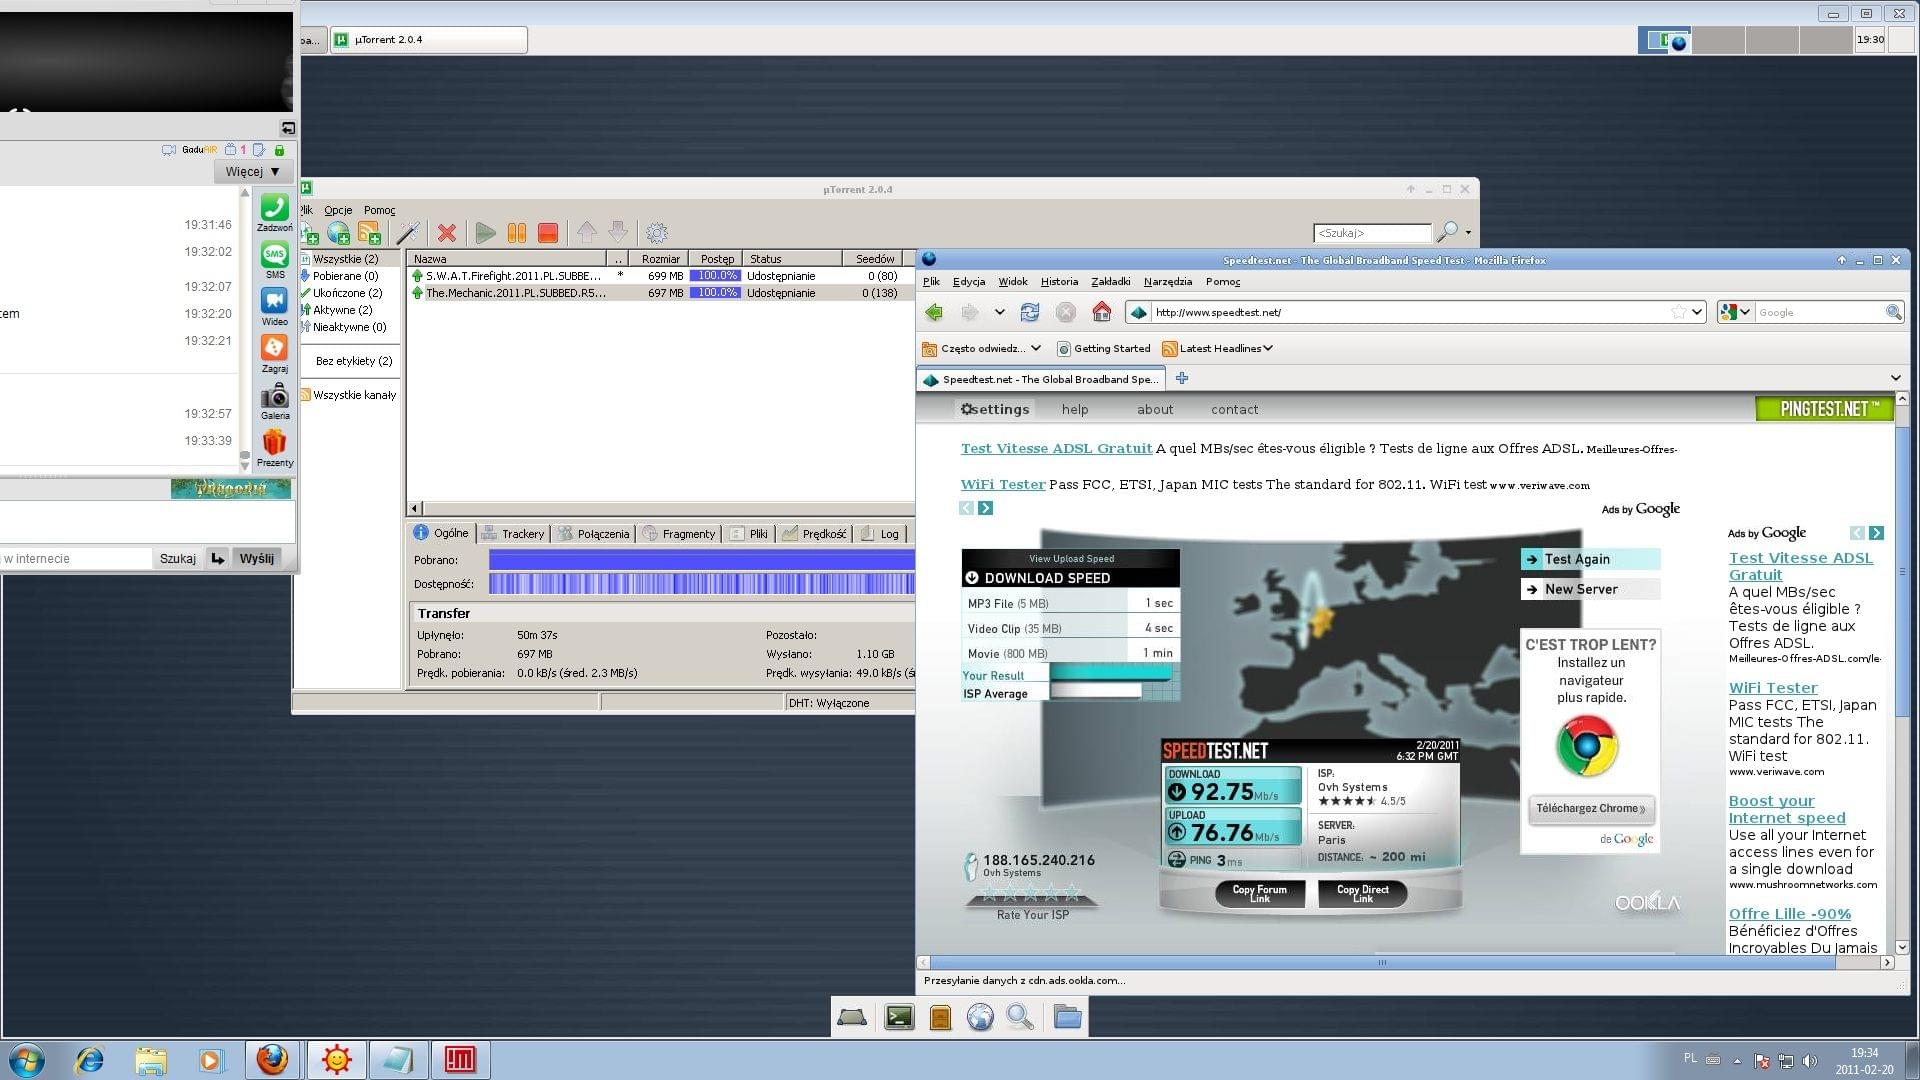
Task: Click the Firefox Reload page icon
Action: (x=1029, y=312)
